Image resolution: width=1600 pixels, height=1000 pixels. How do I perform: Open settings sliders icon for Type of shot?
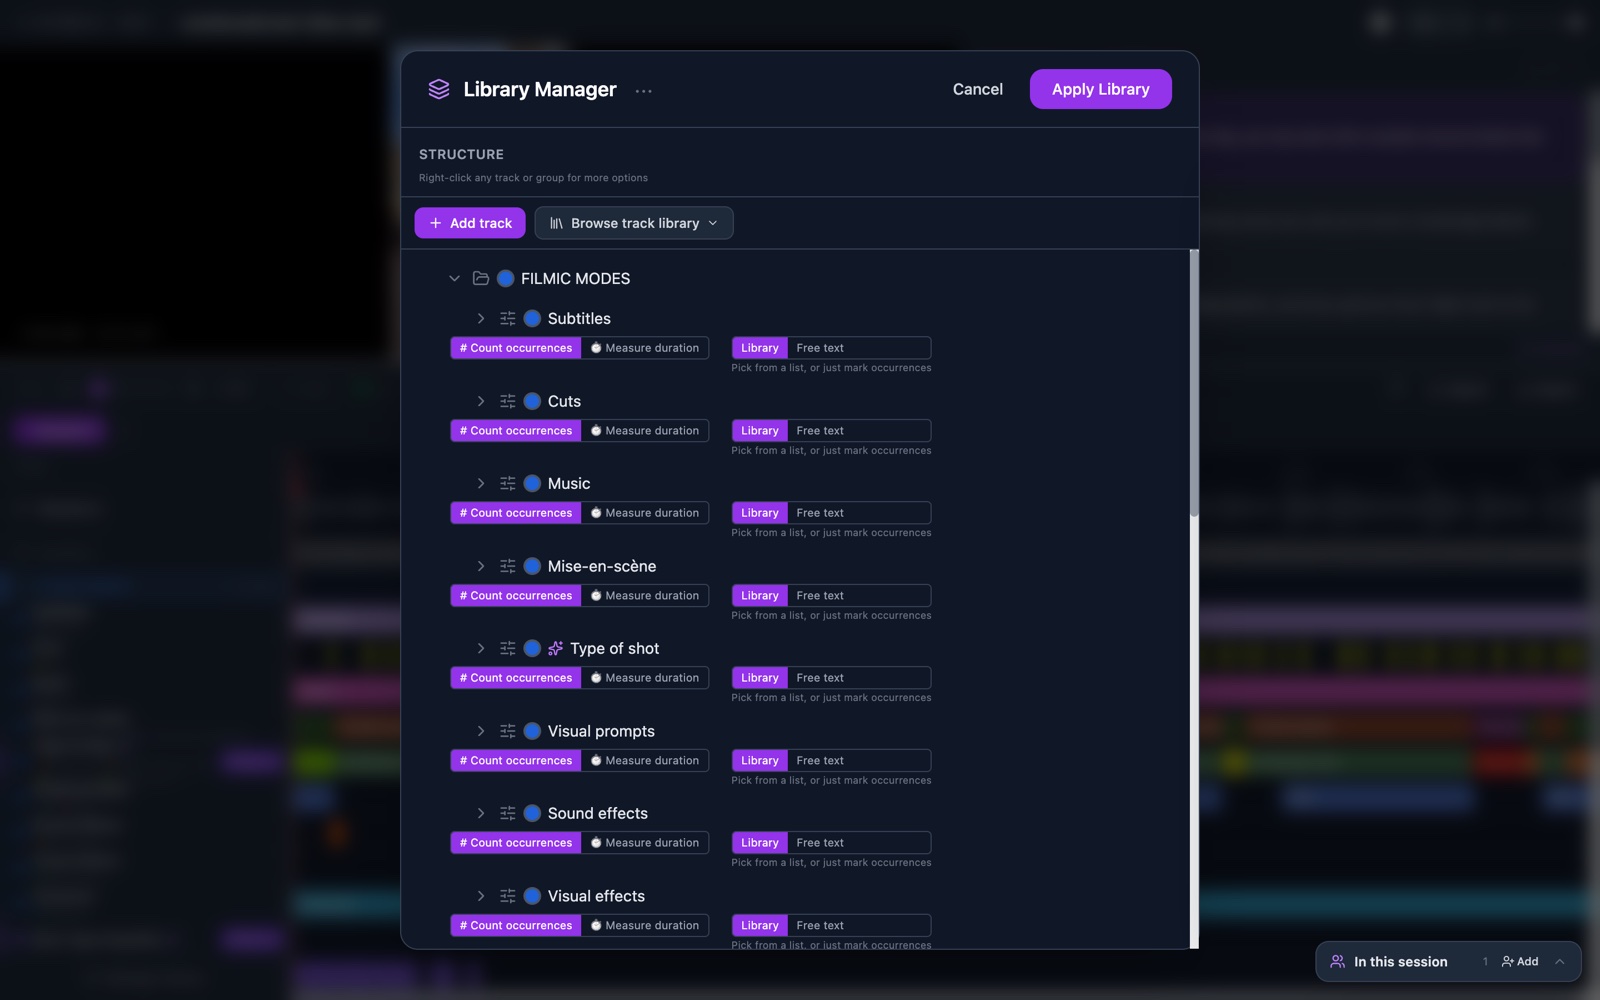pos(508,648)
